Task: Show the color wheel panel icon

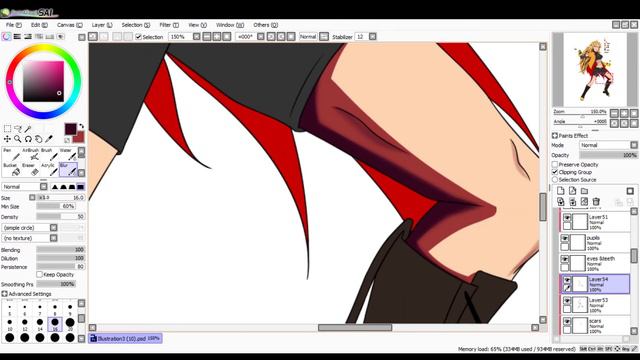Action: 6,37
